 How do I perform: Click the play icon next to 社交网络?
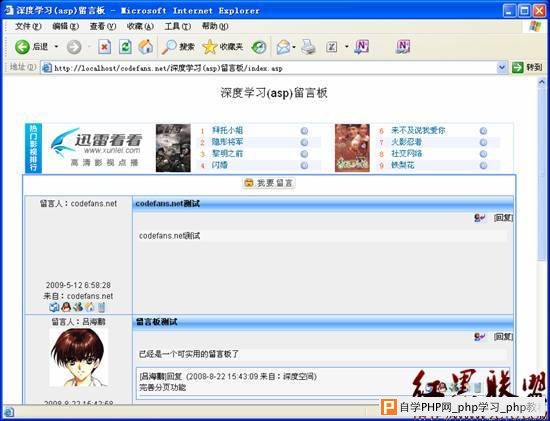click(483, 154)
